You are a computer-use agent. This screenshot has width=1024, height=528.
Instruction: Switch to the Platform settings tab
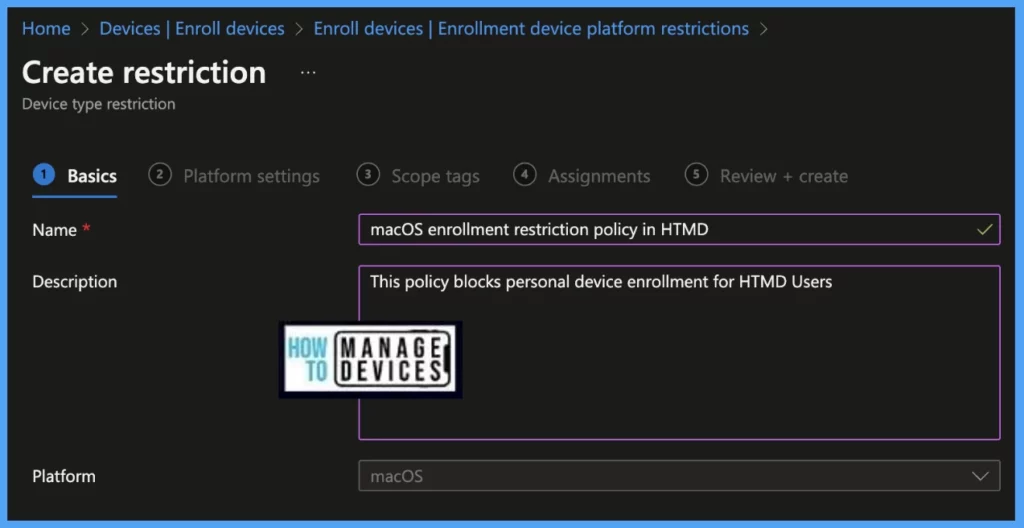point(251,176)
